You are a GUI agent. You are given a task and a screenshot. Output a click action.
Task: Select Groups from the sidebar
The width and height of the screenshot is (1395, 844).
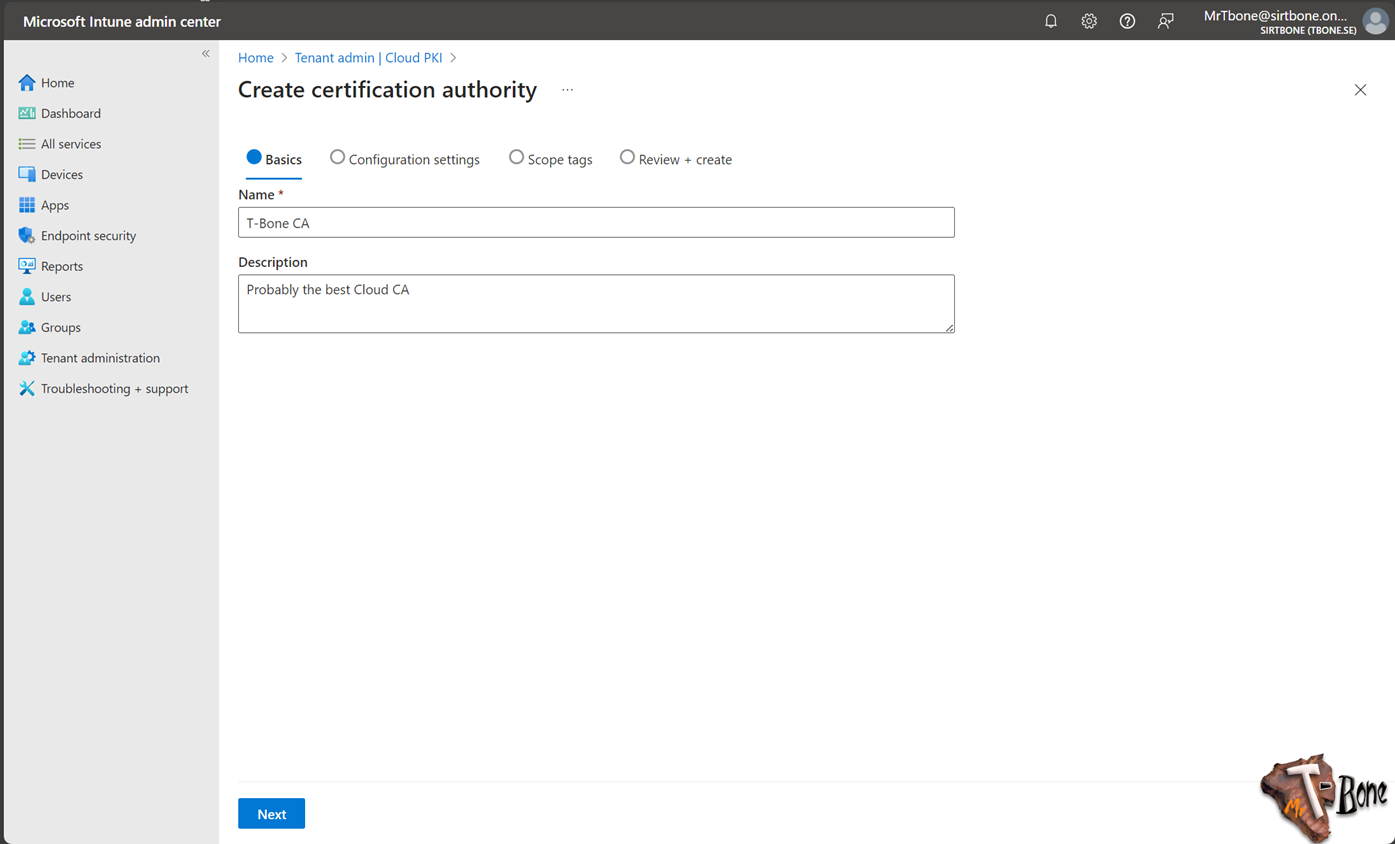[x=59, y=327]
